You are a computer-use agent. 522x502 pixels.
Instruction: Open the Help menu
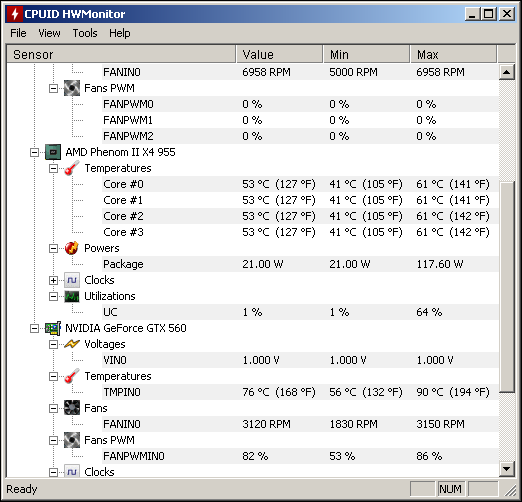click(x=120, y=33)
